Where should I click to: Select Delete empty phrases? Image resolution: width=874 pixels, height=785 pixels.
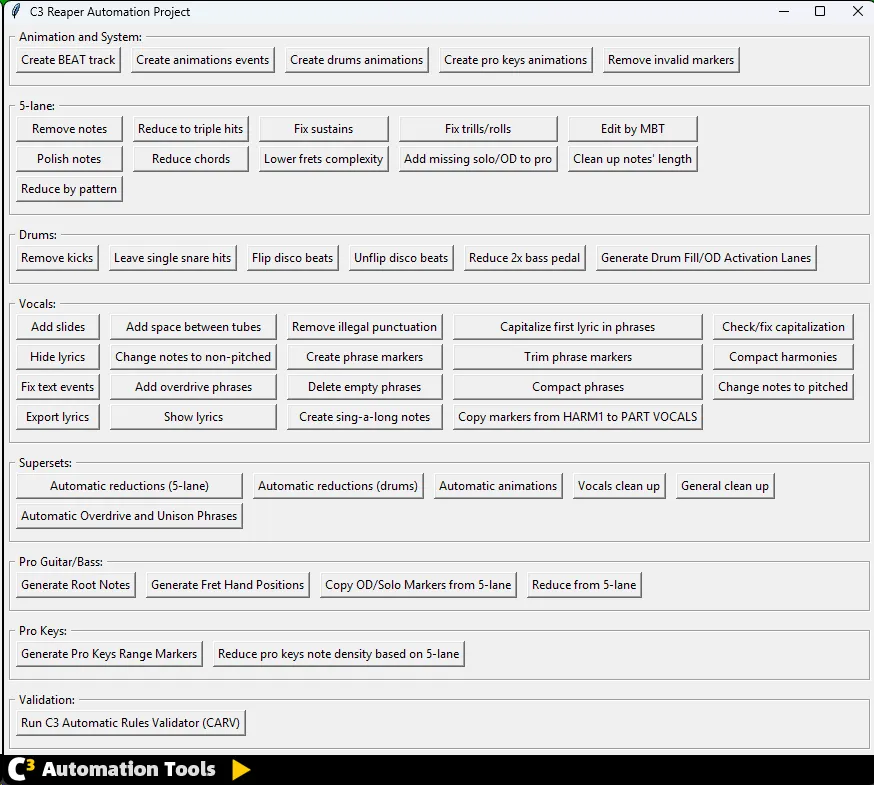coord(365,387)
